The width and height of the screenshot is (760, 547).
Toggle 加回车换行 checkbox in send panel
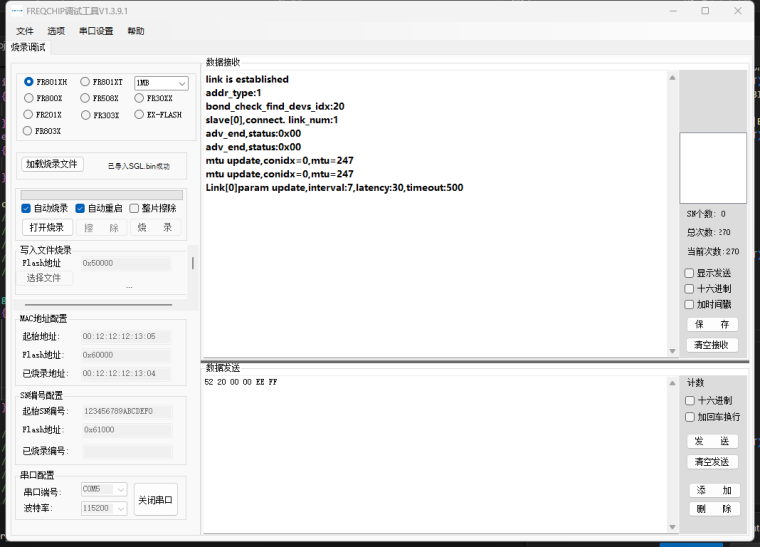tap(689, 417)
